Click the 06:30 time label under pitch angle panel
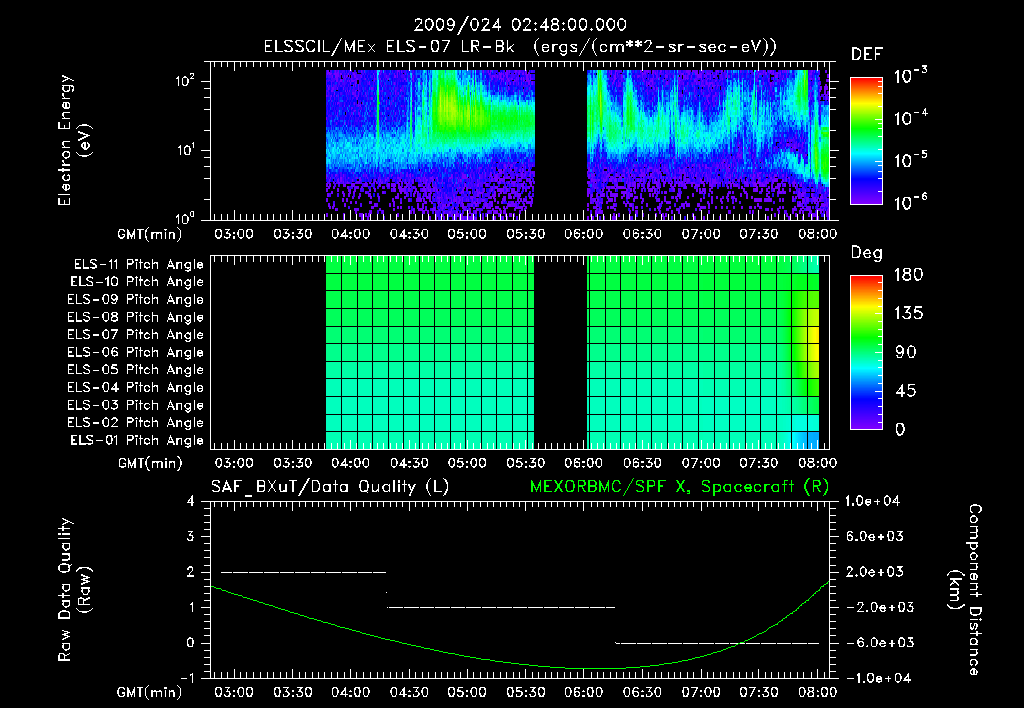 click(642, 464)
